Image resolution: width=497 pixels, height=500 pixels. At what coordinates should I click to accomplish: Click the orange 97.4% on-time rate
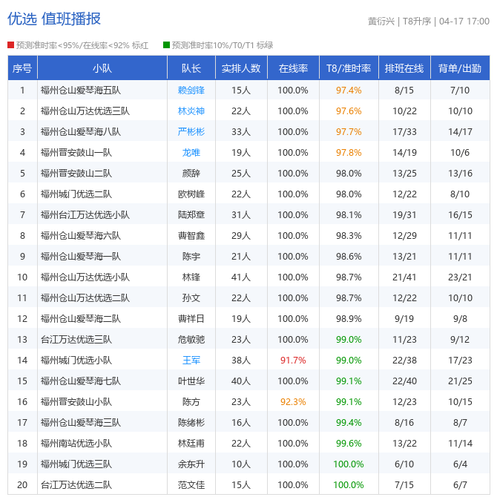(349, 90)
